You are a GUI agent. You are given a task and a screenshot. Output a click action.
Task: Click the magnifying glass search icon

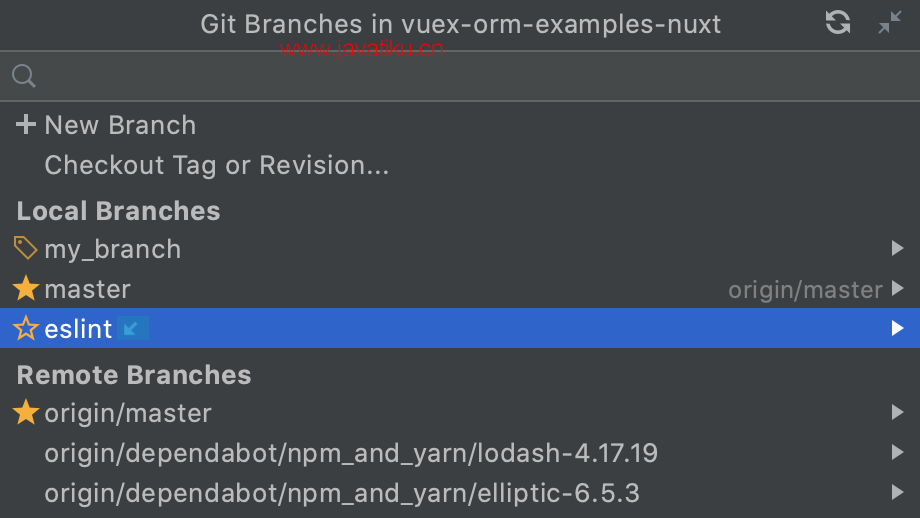click(24, 76)
